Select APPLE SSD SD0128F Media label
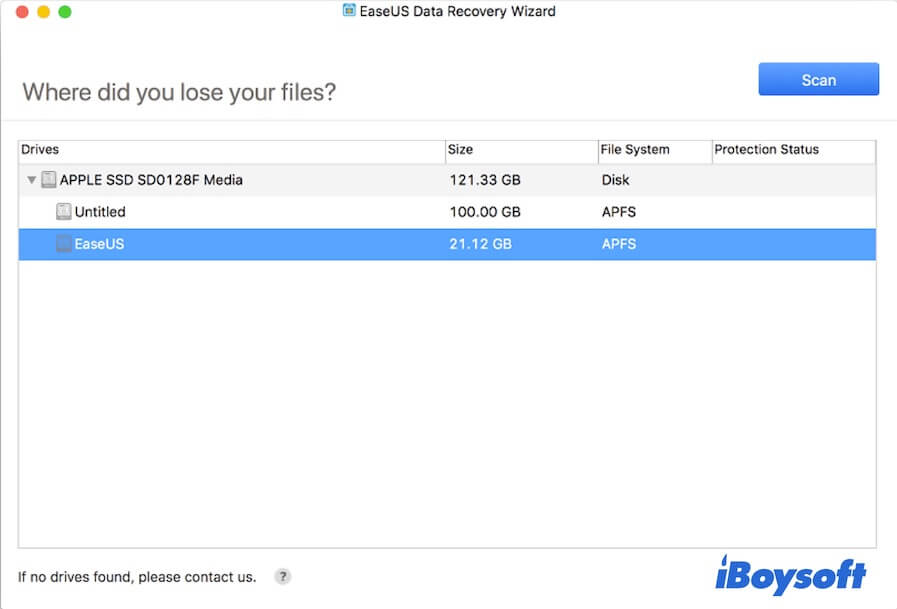This screenshot has width=897, height=609. pyautogui.click(x=151, y=180)
